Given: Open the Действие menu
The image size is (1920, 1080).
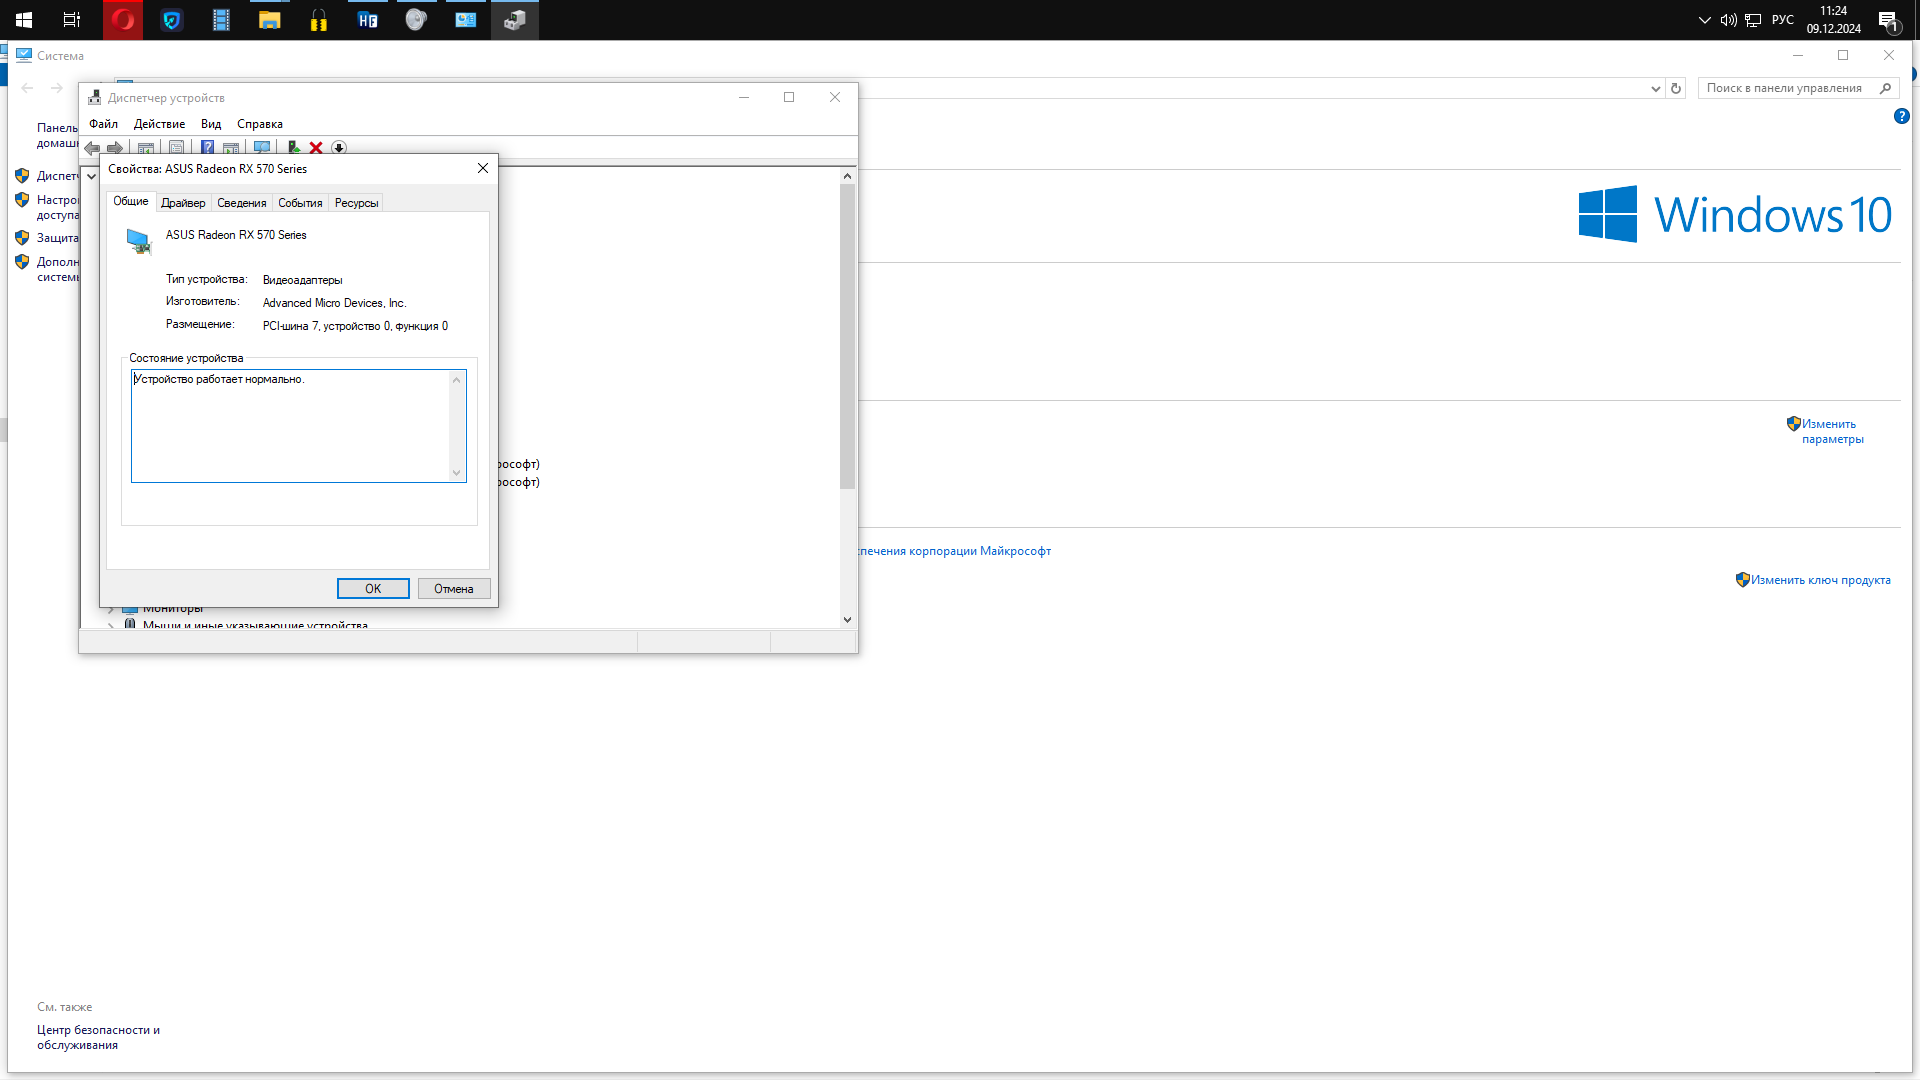Looking at the screenshot, I should pos(159,124).
